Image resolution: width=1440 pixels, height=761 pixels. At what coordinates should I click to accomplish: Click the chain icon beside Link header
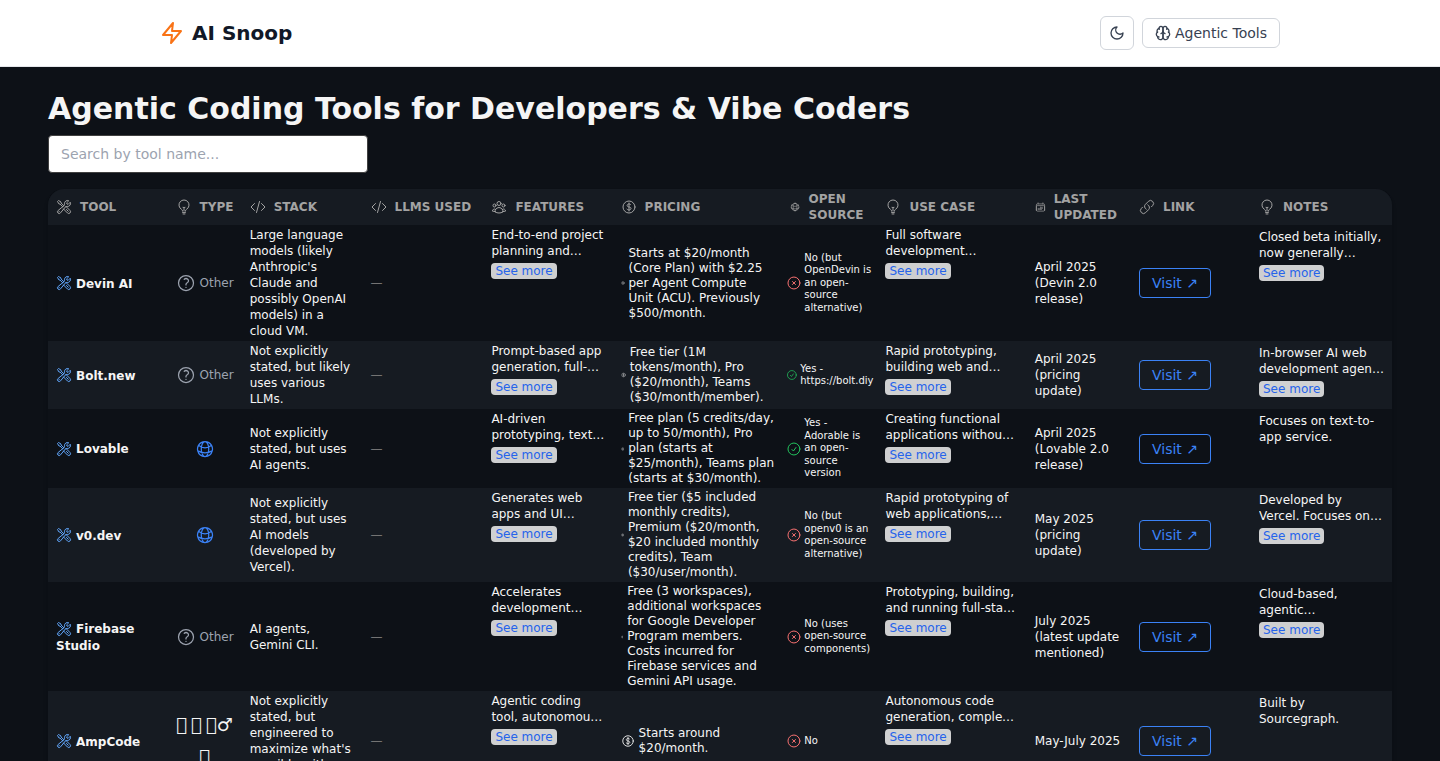(x=1147, y=207)
